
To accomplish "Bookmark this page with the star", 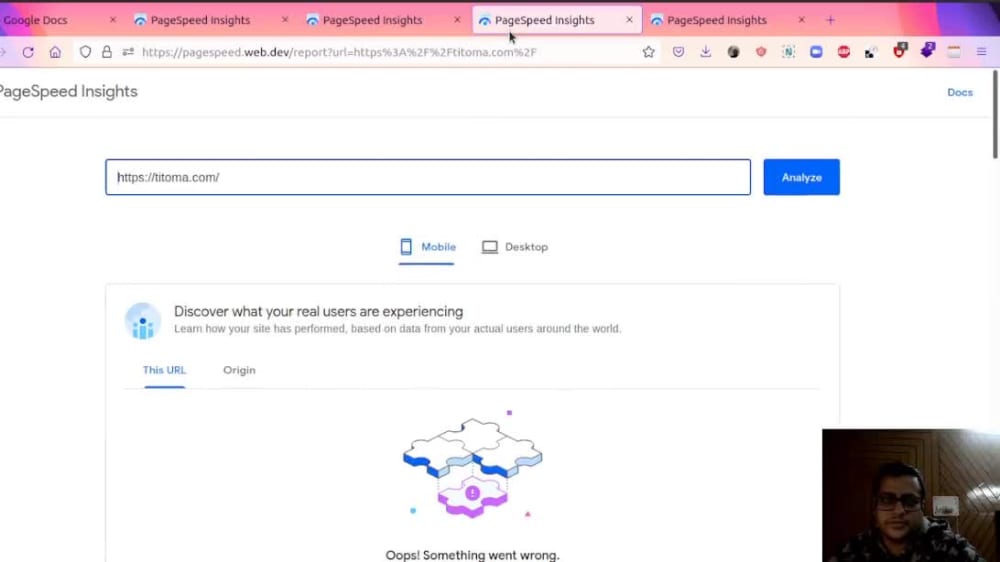I will [649, 52].
